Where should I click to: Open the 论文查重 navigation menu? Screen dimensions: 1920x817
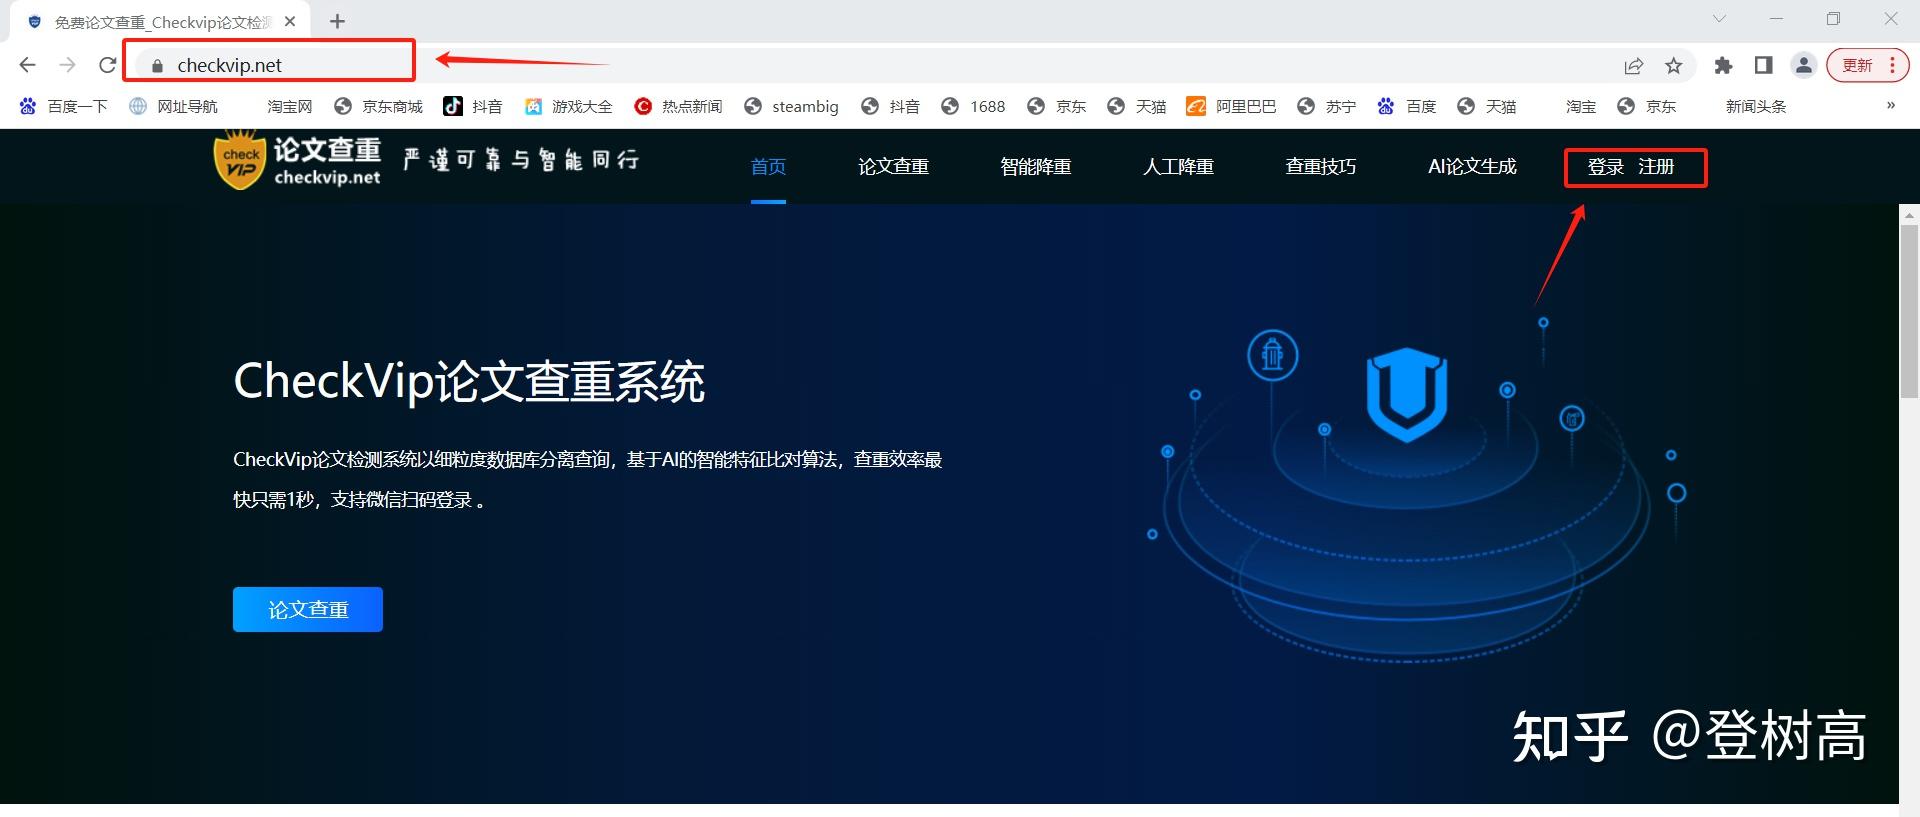(x=893, y=166)
